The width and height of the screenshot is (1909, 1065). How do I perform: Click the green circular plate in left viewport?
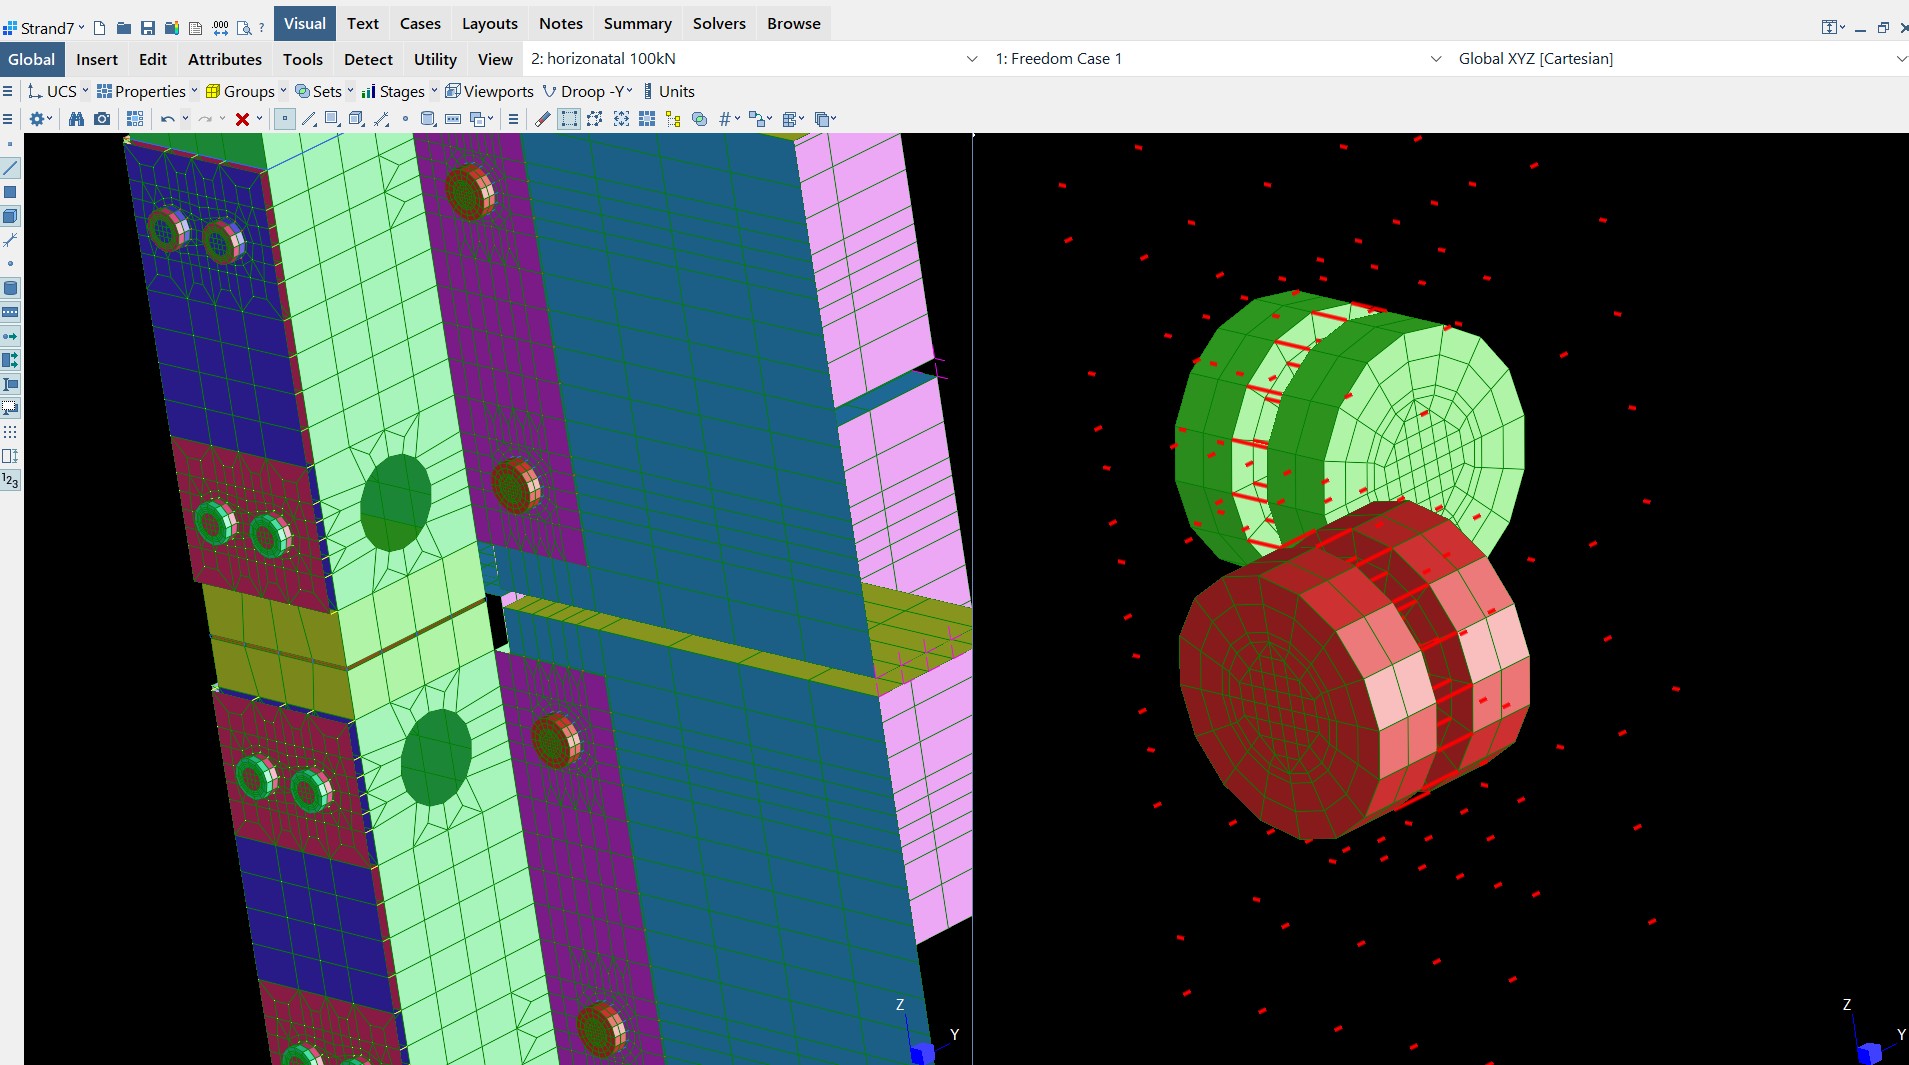tap(395, 502)
